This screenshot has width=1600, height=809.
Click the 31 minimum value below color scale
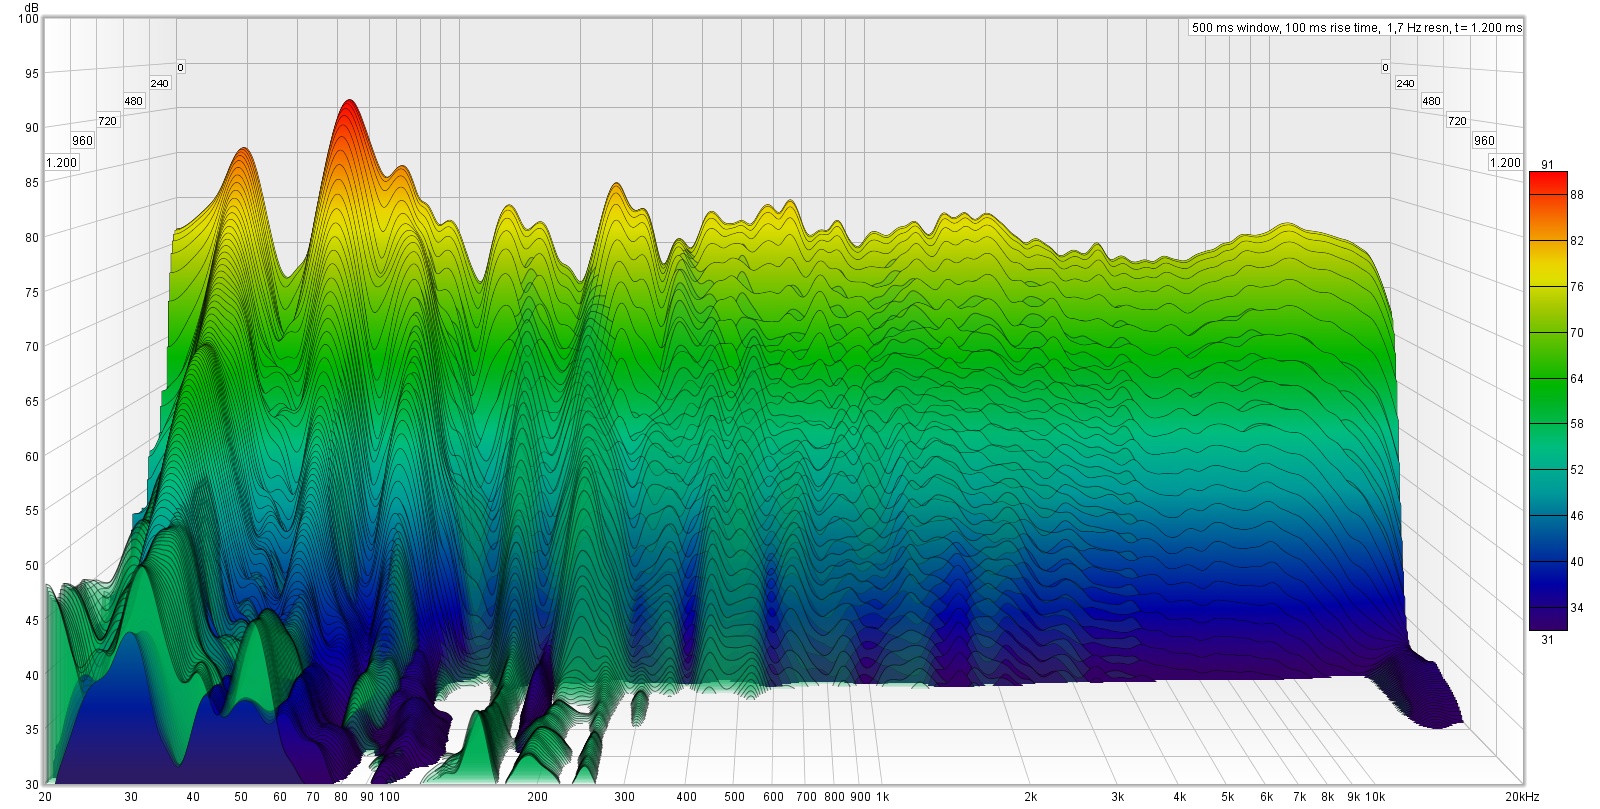pyautogui.click(x=1547, y=640)
